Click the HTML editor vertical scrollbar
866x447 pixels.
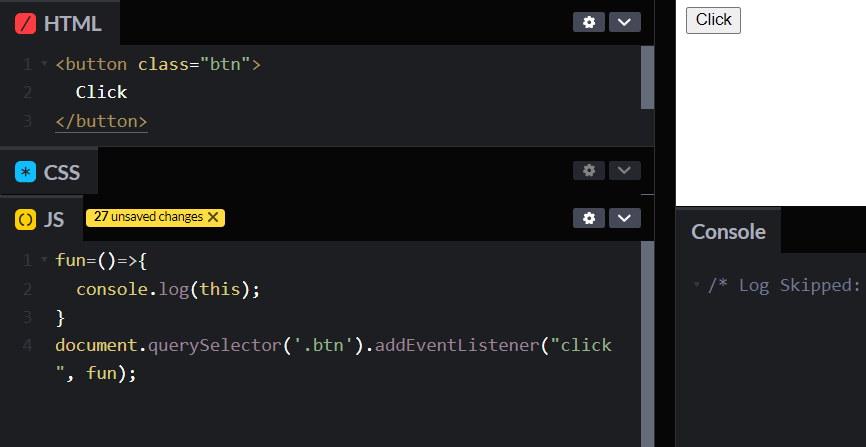tap(647, 78)
